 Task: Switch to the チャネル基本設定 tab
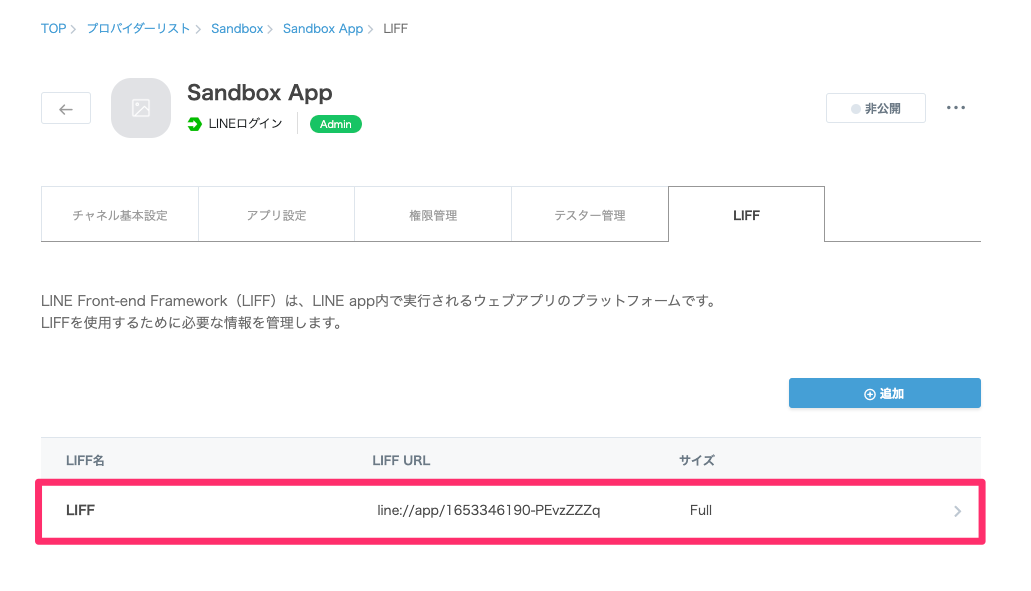[x=119, y=213]
